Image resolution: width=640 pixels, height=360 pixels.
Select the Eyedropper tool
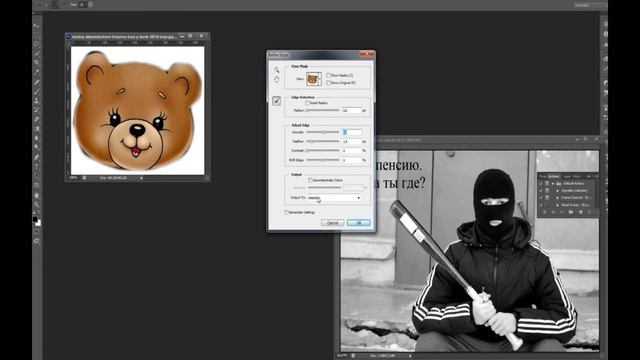tap(37, 72)
